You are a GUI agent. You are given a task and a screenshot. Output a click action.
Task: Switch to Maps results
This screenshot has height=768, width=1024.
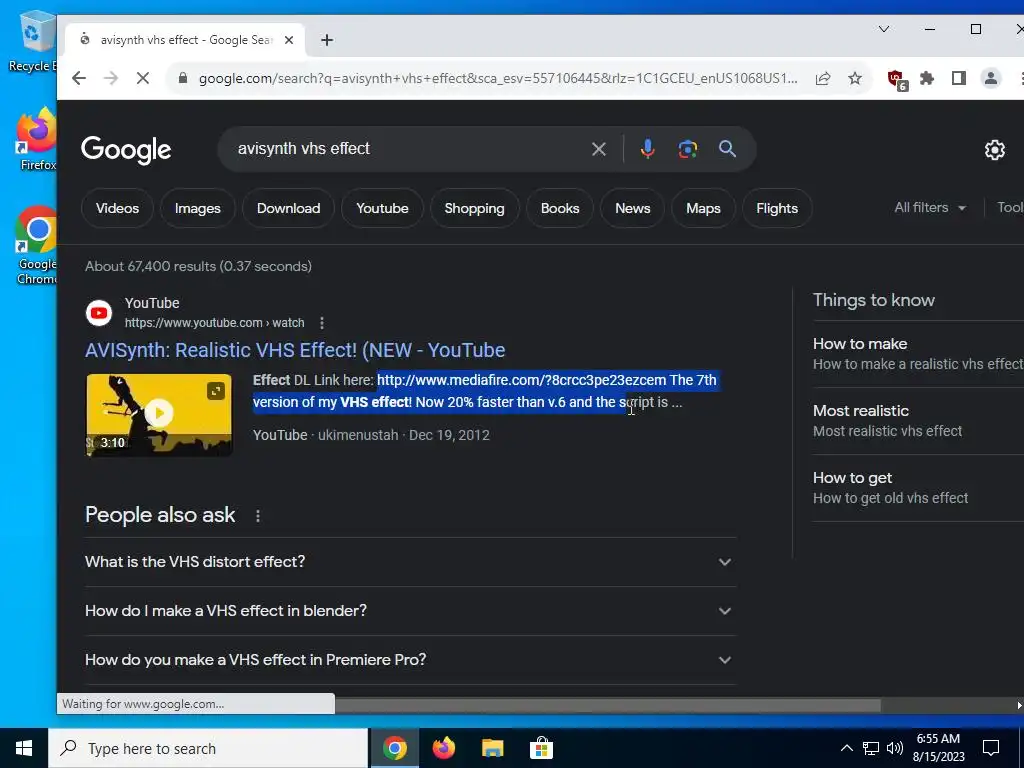[703, 208]
